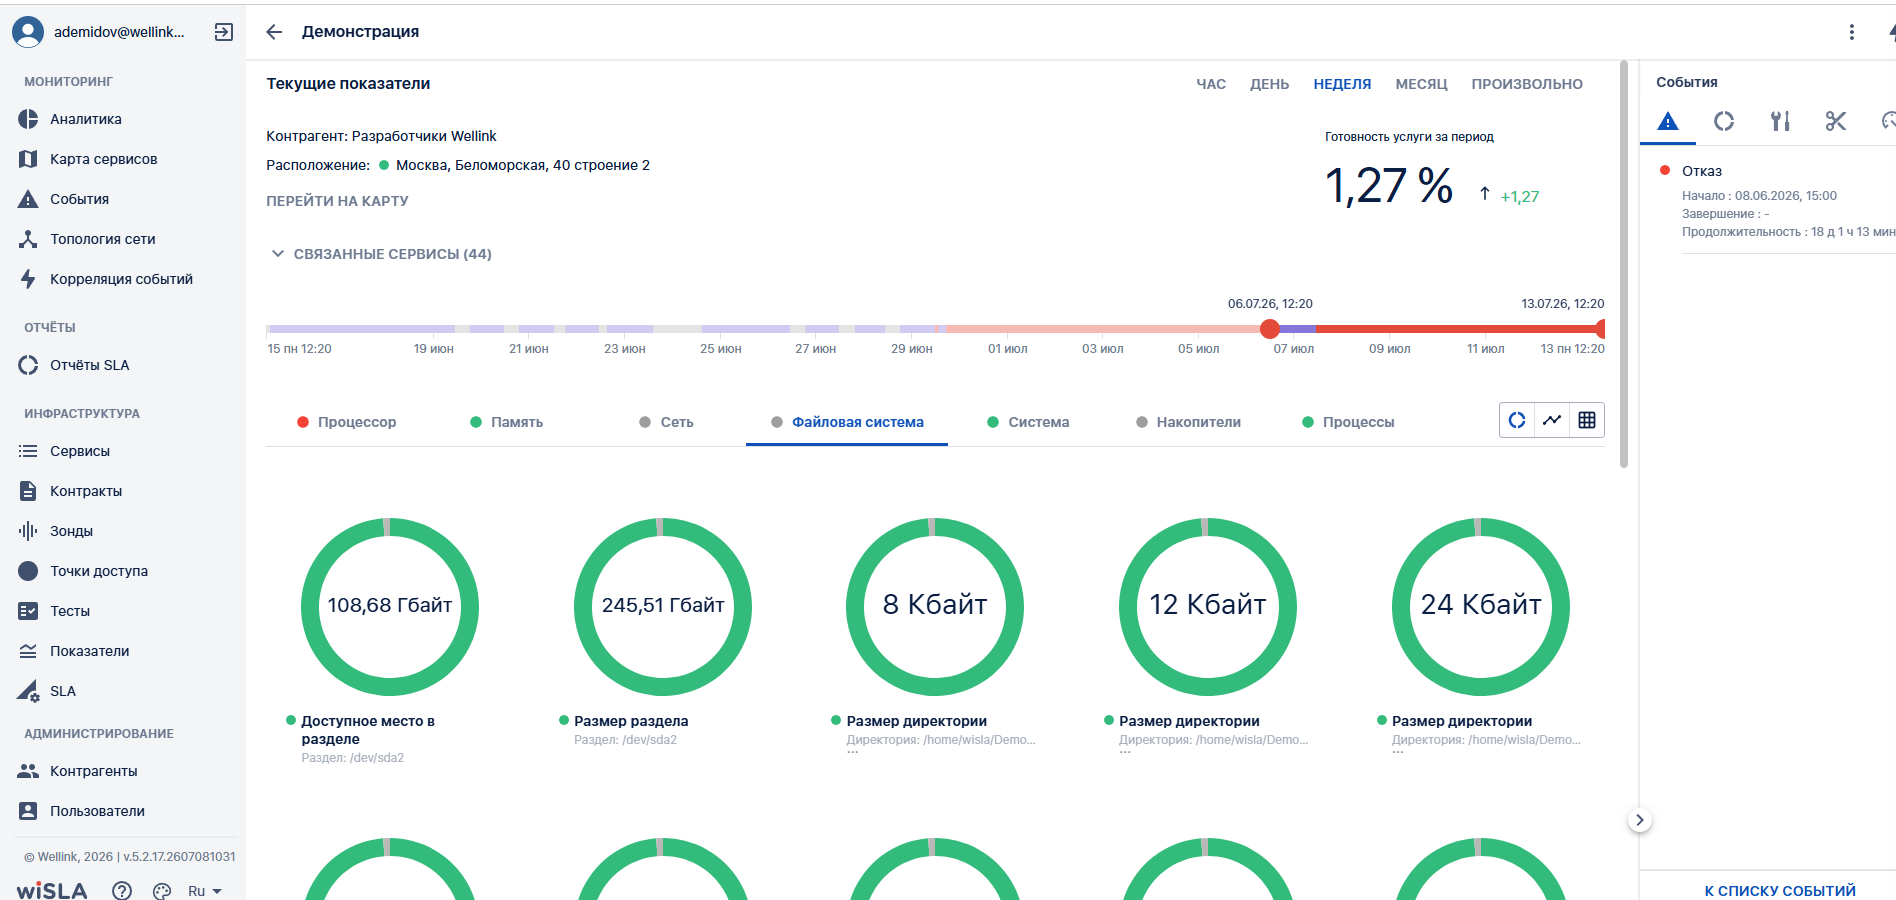Click the red timeline handle at 06.07.26
The image size is (1896, 900).
point(1270,328)
